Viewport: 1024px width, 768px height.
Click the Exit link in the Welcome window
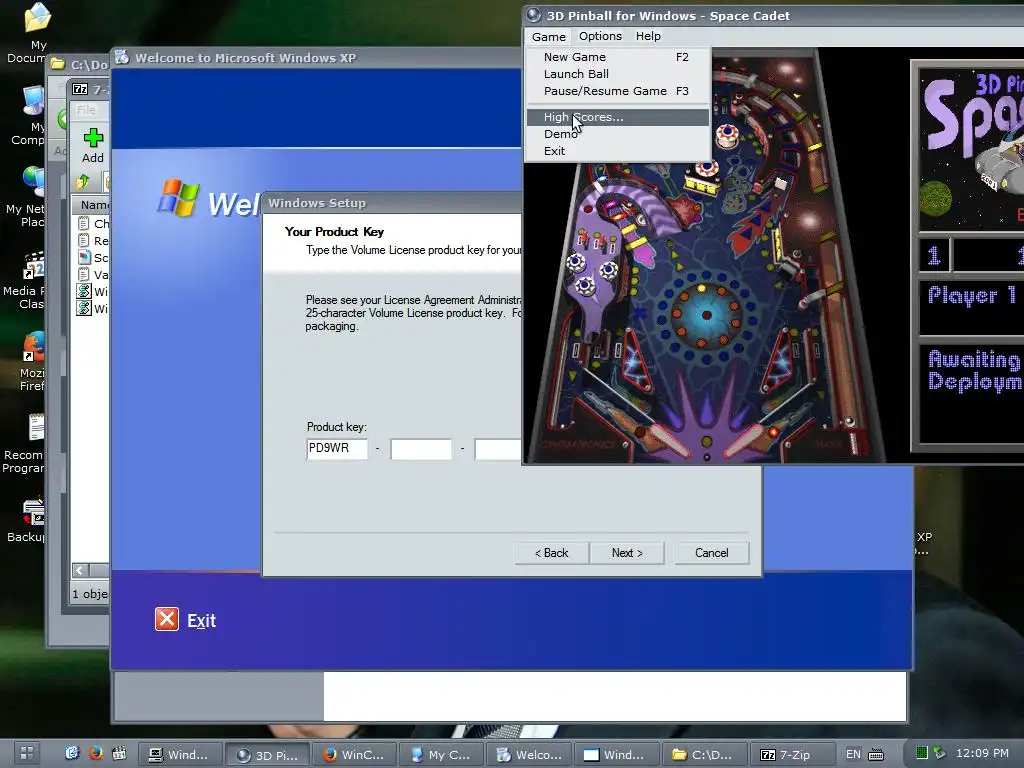coord(201,620)
